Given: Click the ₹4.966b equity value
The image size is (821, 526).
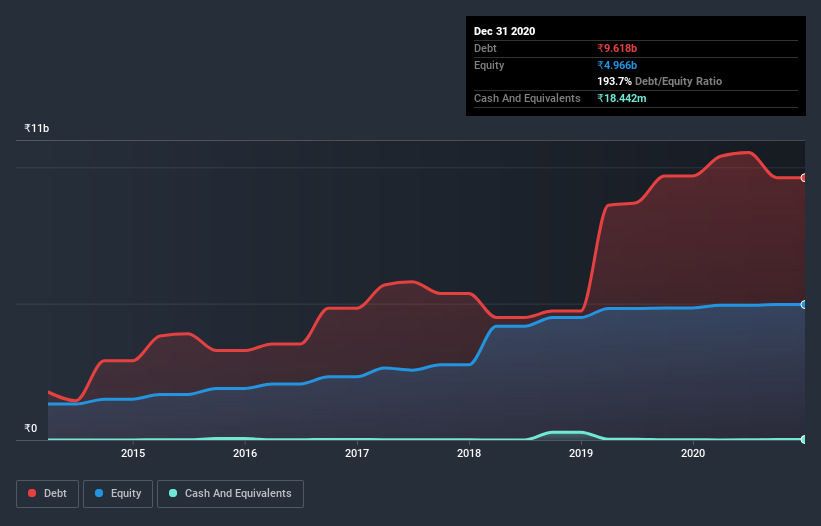Looking at the screenshot, I should point(617,65).
